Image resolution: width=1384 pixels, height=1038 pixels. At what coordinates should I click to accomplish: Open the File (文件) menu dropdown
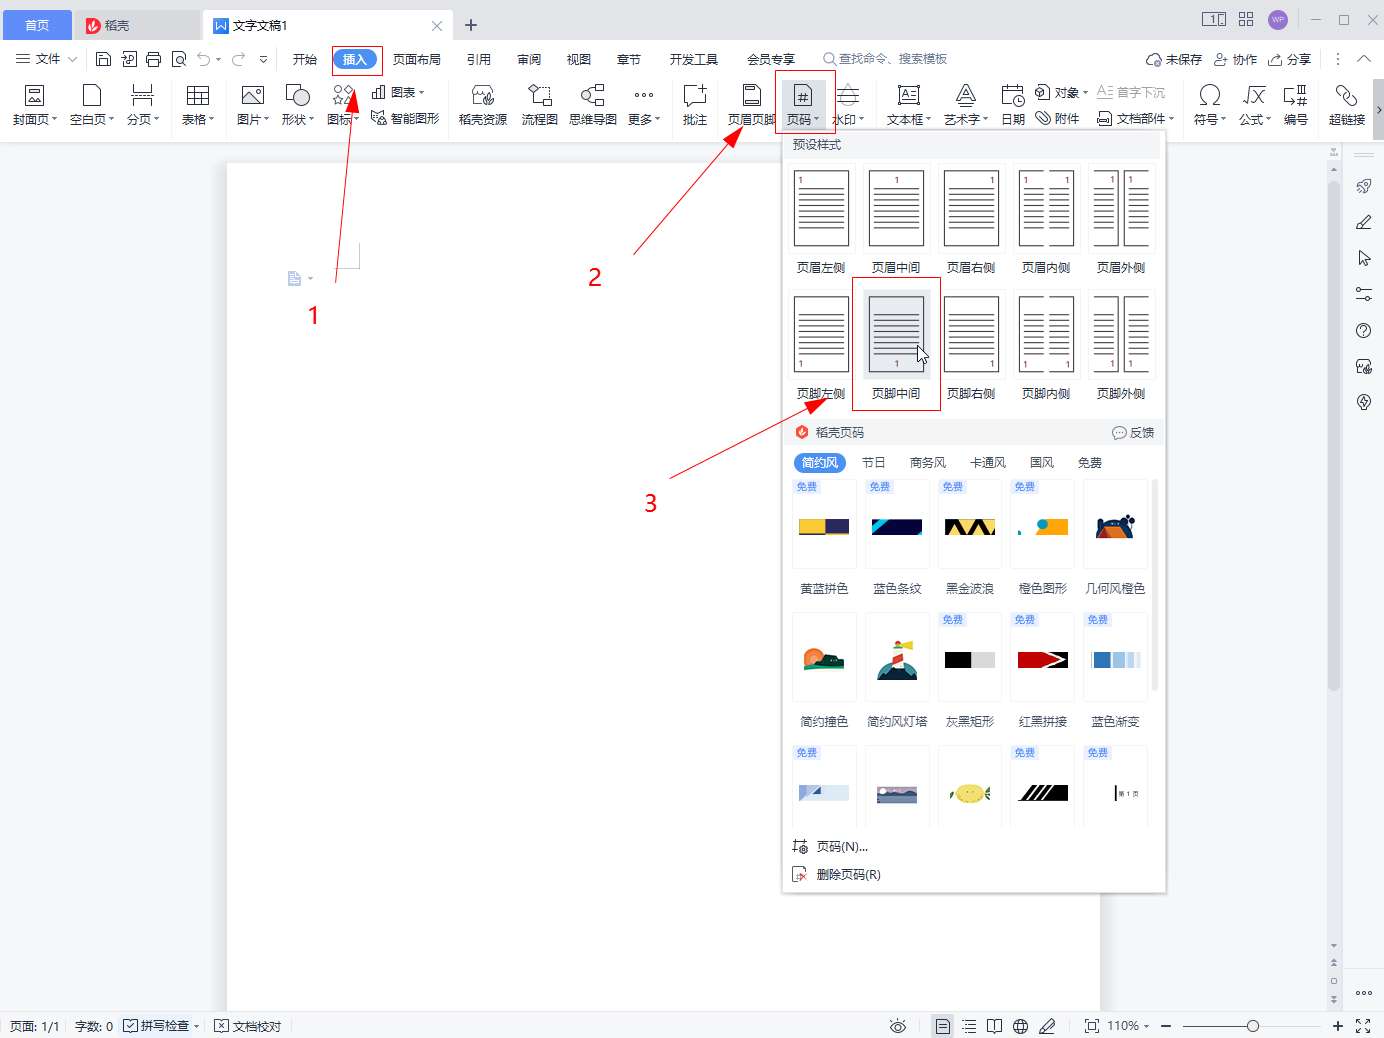pyautogui.click(x=47, y=59)
